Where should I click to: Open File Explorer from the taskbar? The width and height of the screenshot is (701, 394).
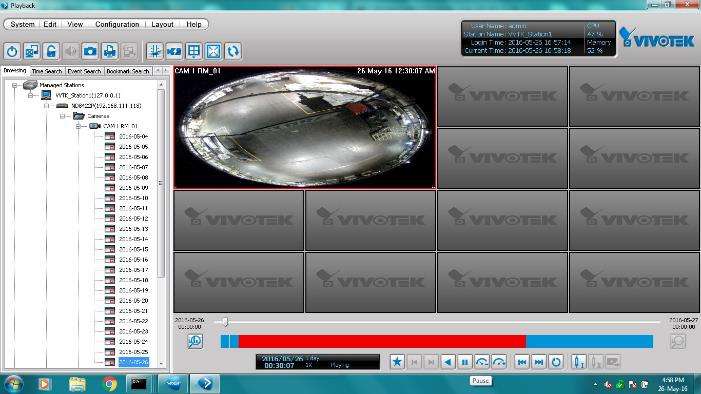coord(77,384)
